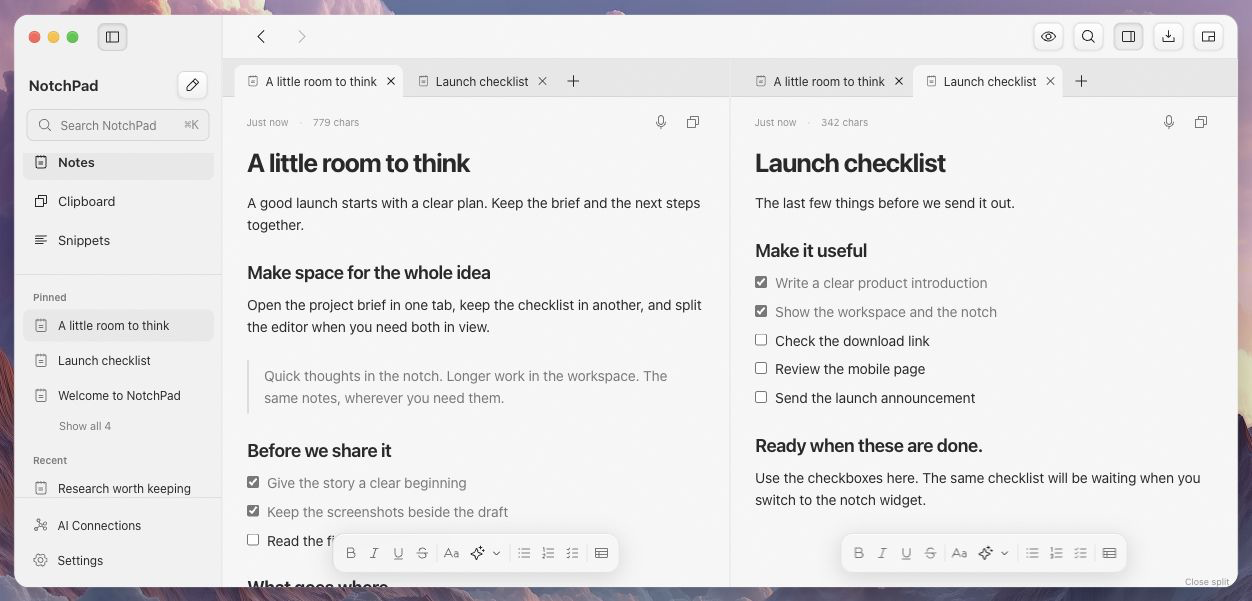Apply underline in left pane formatting bar

click(398, 553)
